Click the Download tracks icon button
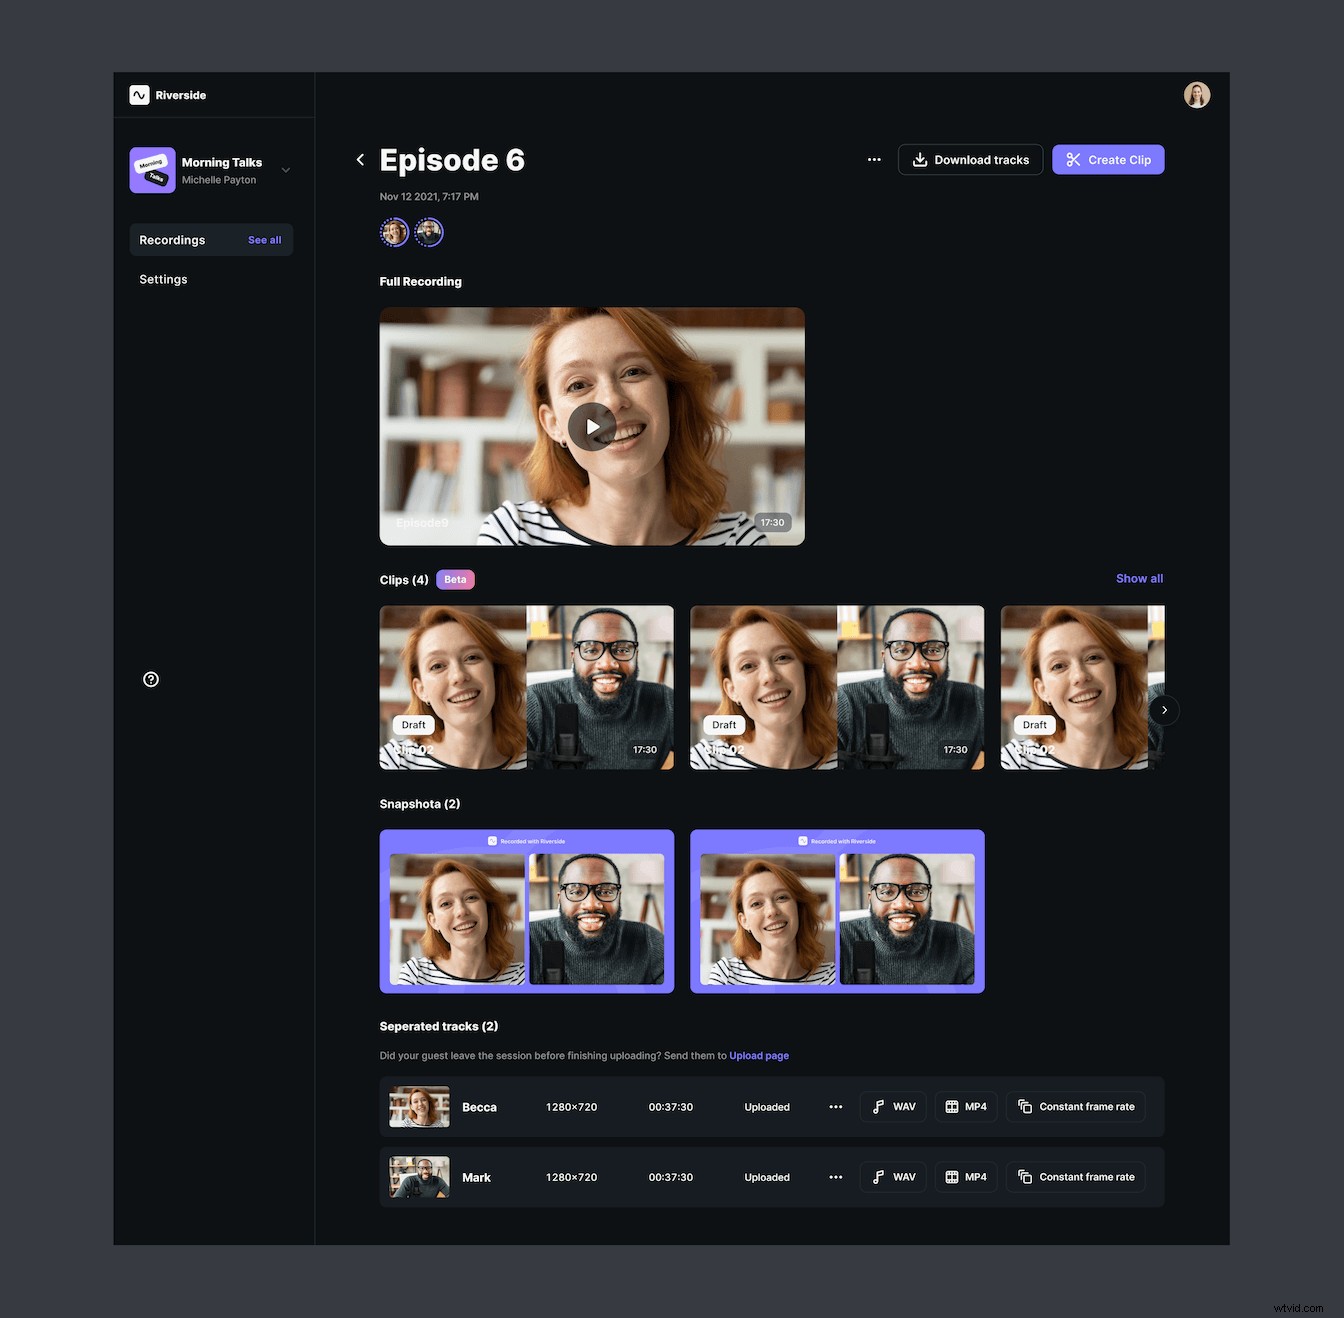Screen dimensions: 1344x1318 pyautogui.click(x=919, y=159)
